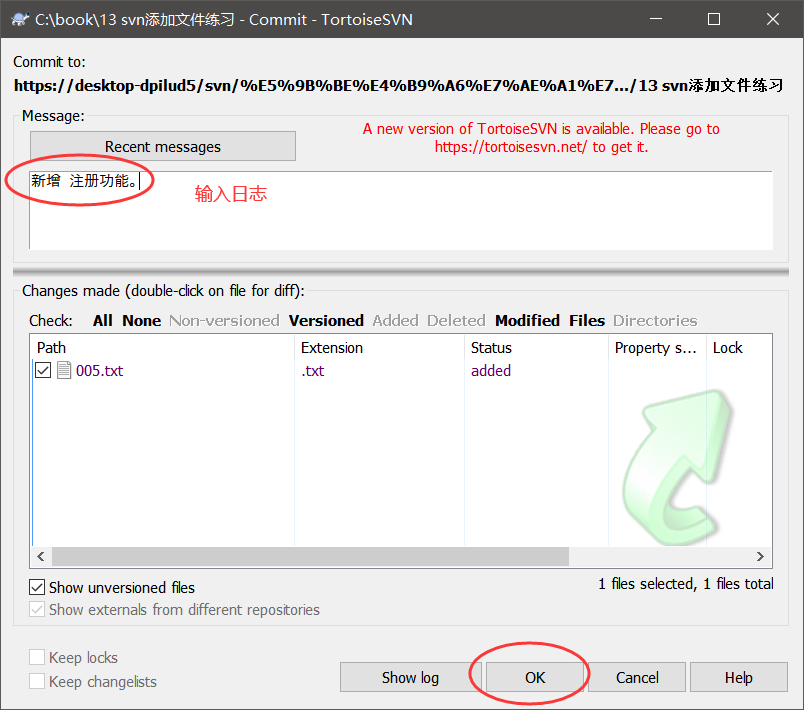Maximize the Commit dialog window
804x710 pixels.
coord(714,19)
